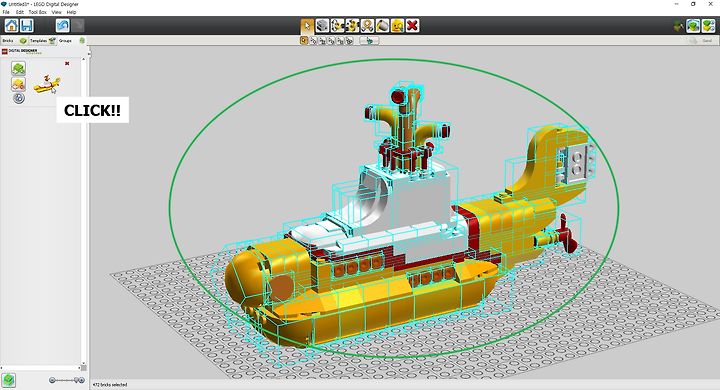Switch to the Bricks tab
Image resolution: width=720 pixels, height=390 pixels.
14,40
